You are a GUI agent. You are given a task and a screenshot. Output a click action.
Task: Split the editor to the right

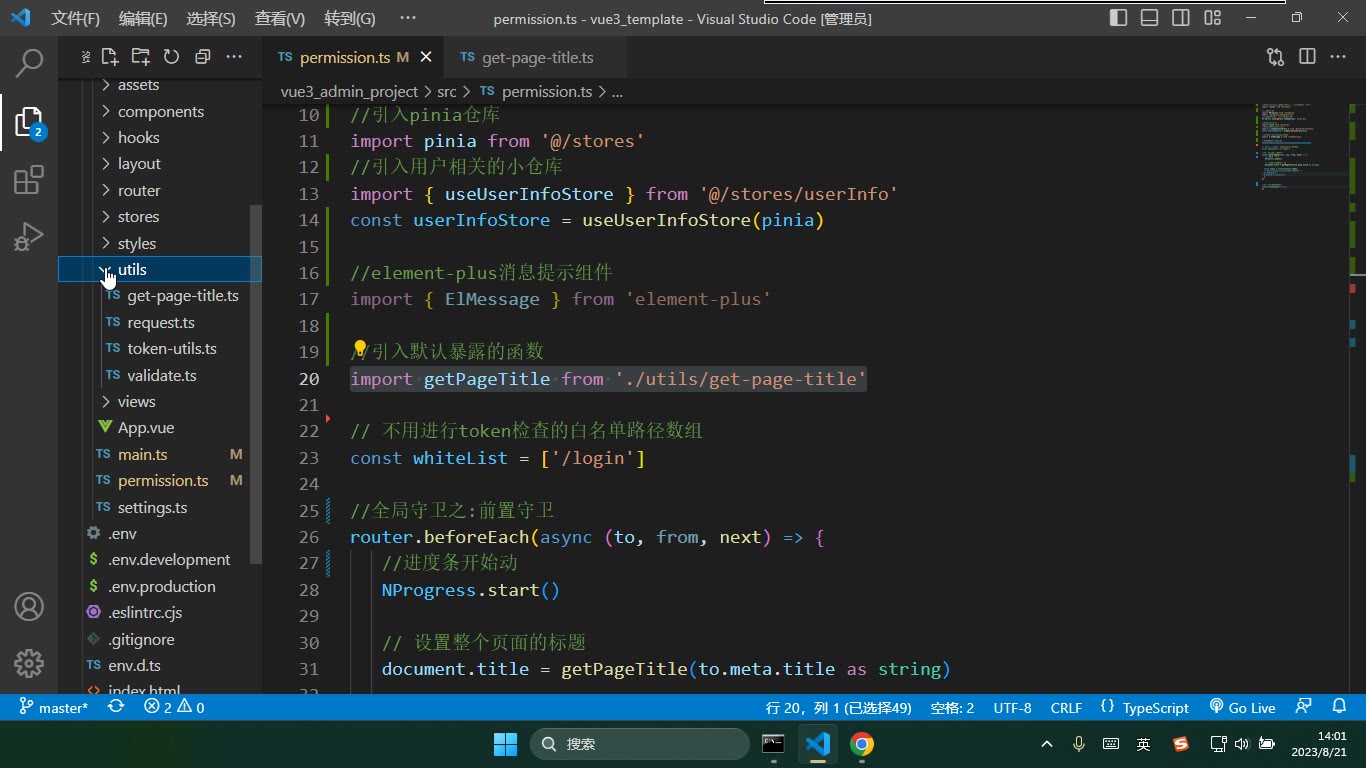tap(1307, 57)
